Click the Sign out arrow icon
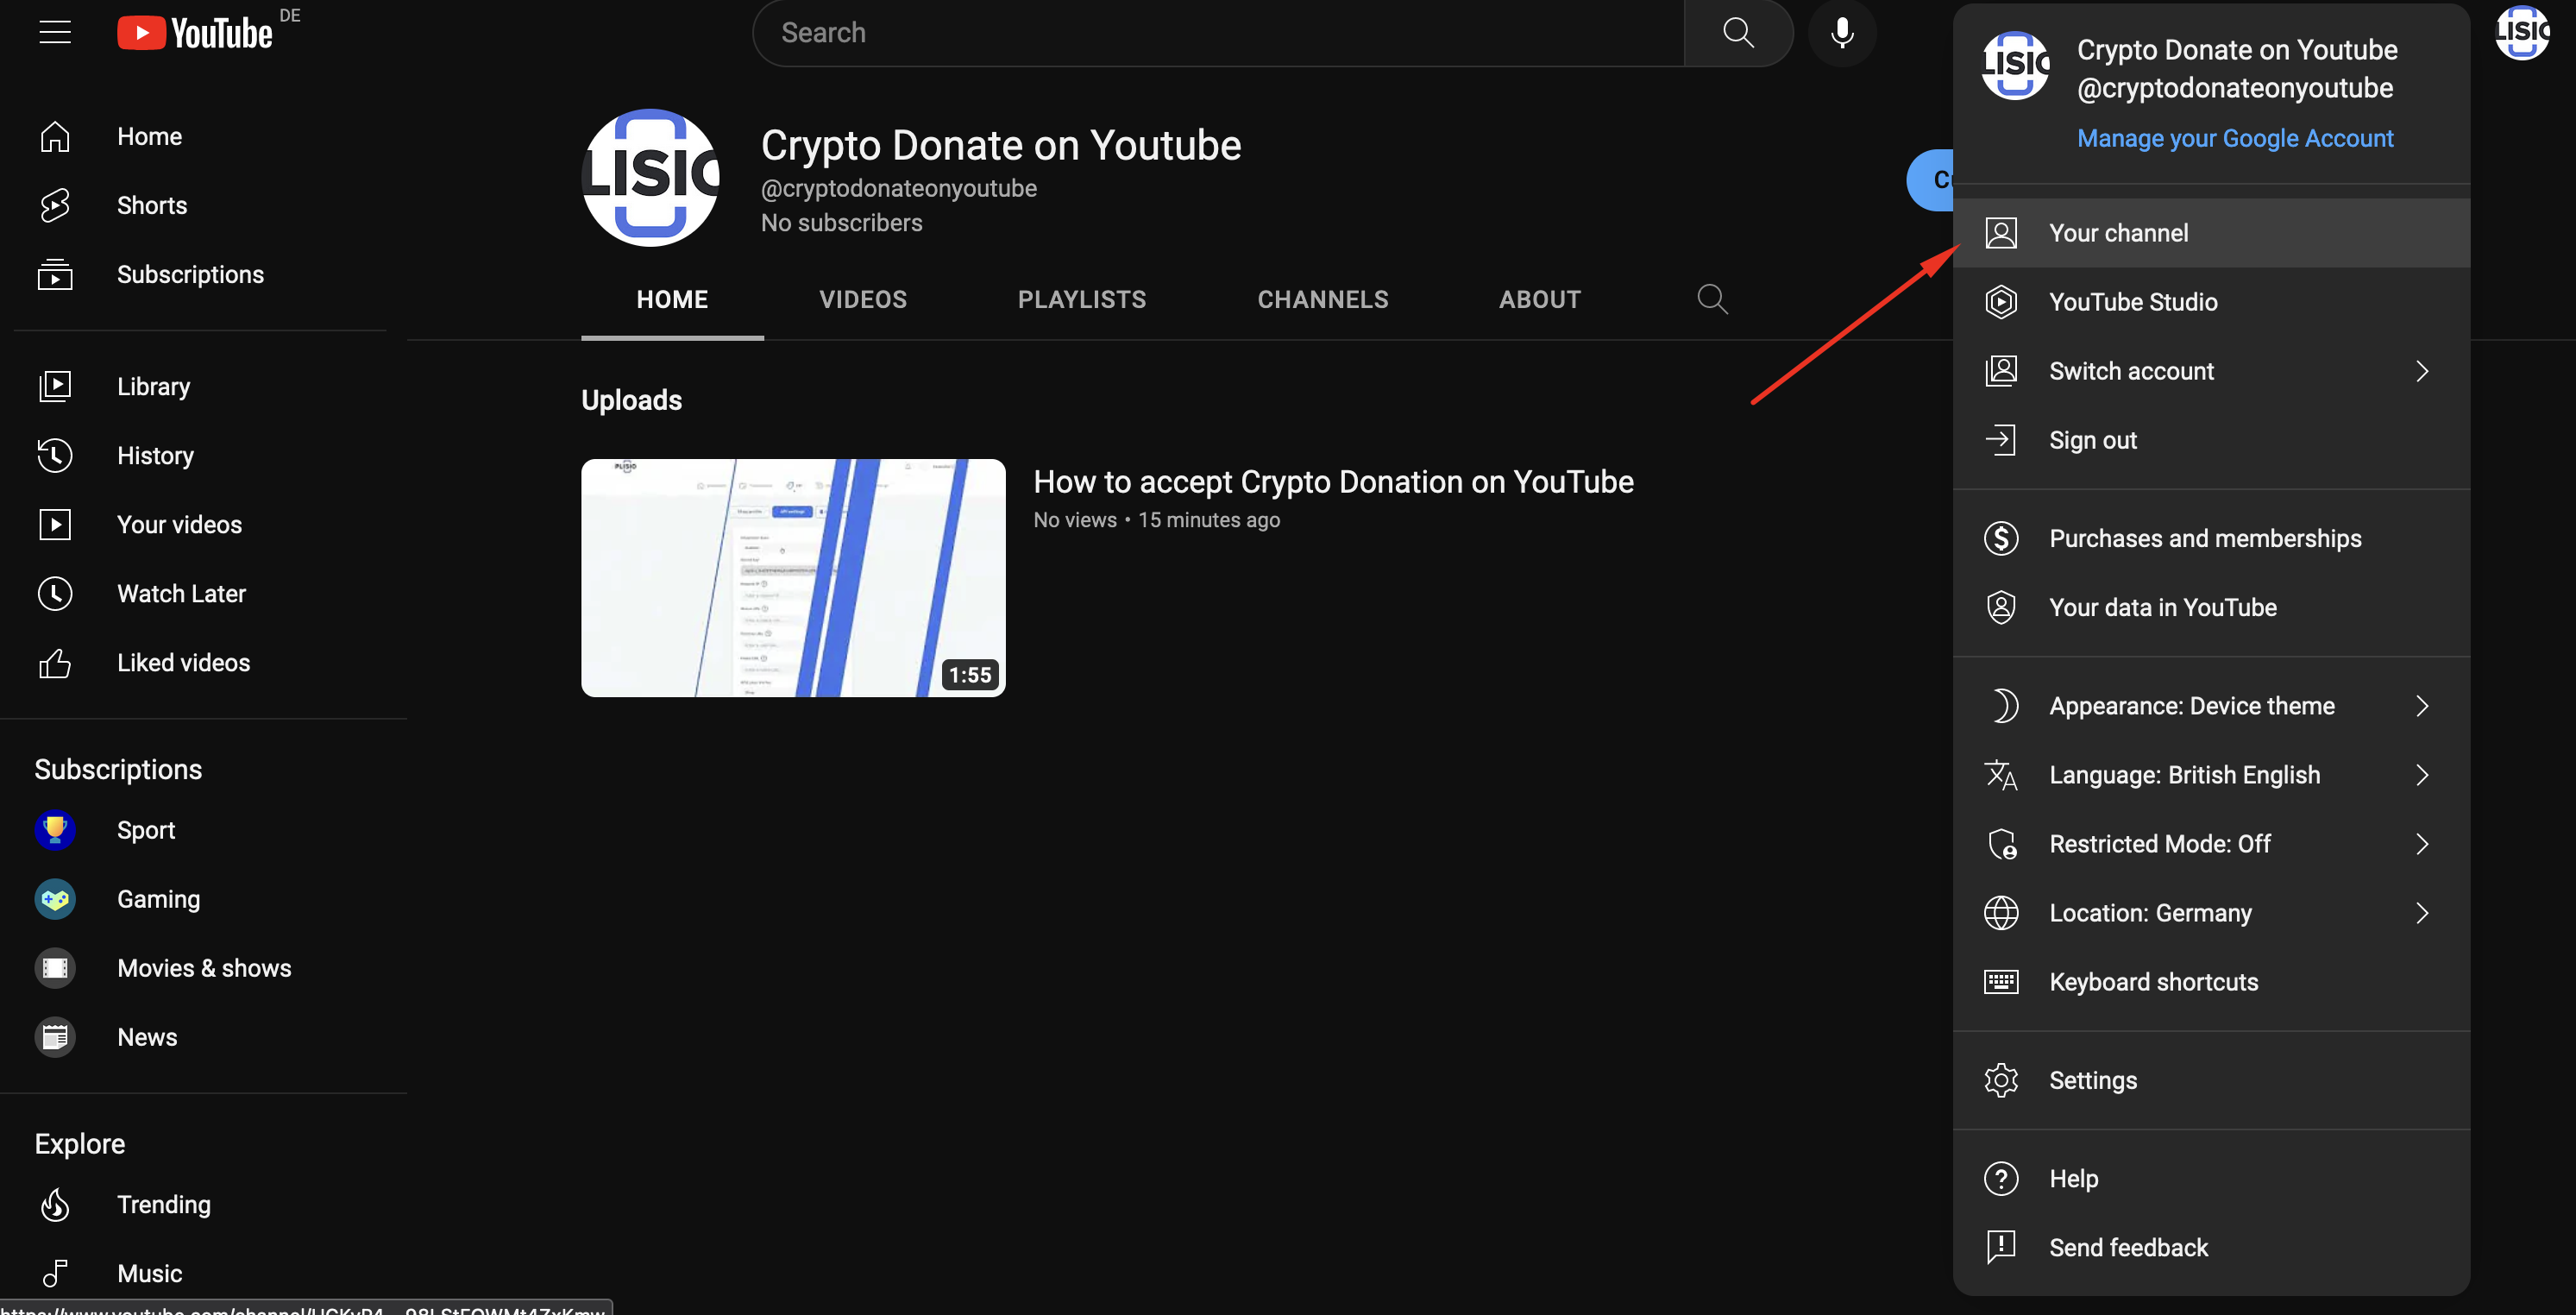Screen dimensions: 2576x1315 coord(2001,440)
